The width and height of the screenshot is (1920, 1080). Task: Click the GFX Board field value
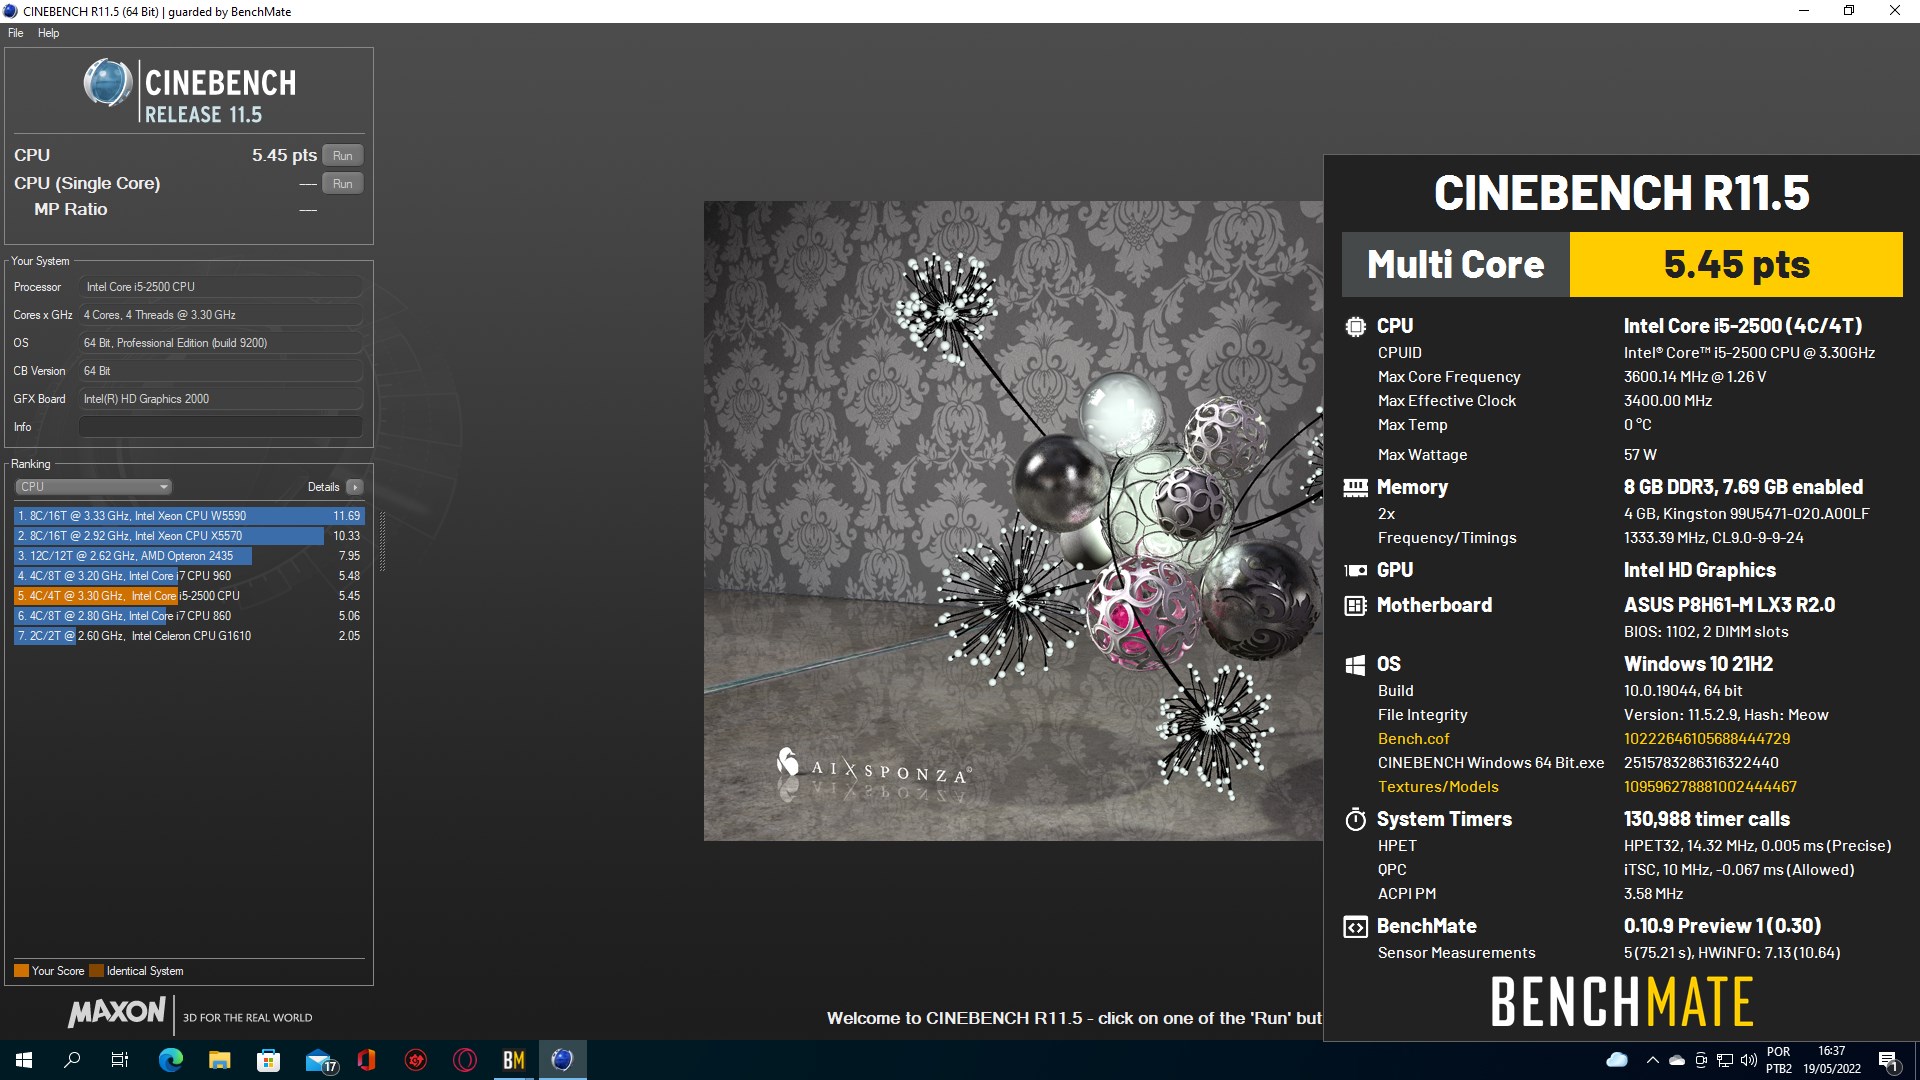point(220,399)
